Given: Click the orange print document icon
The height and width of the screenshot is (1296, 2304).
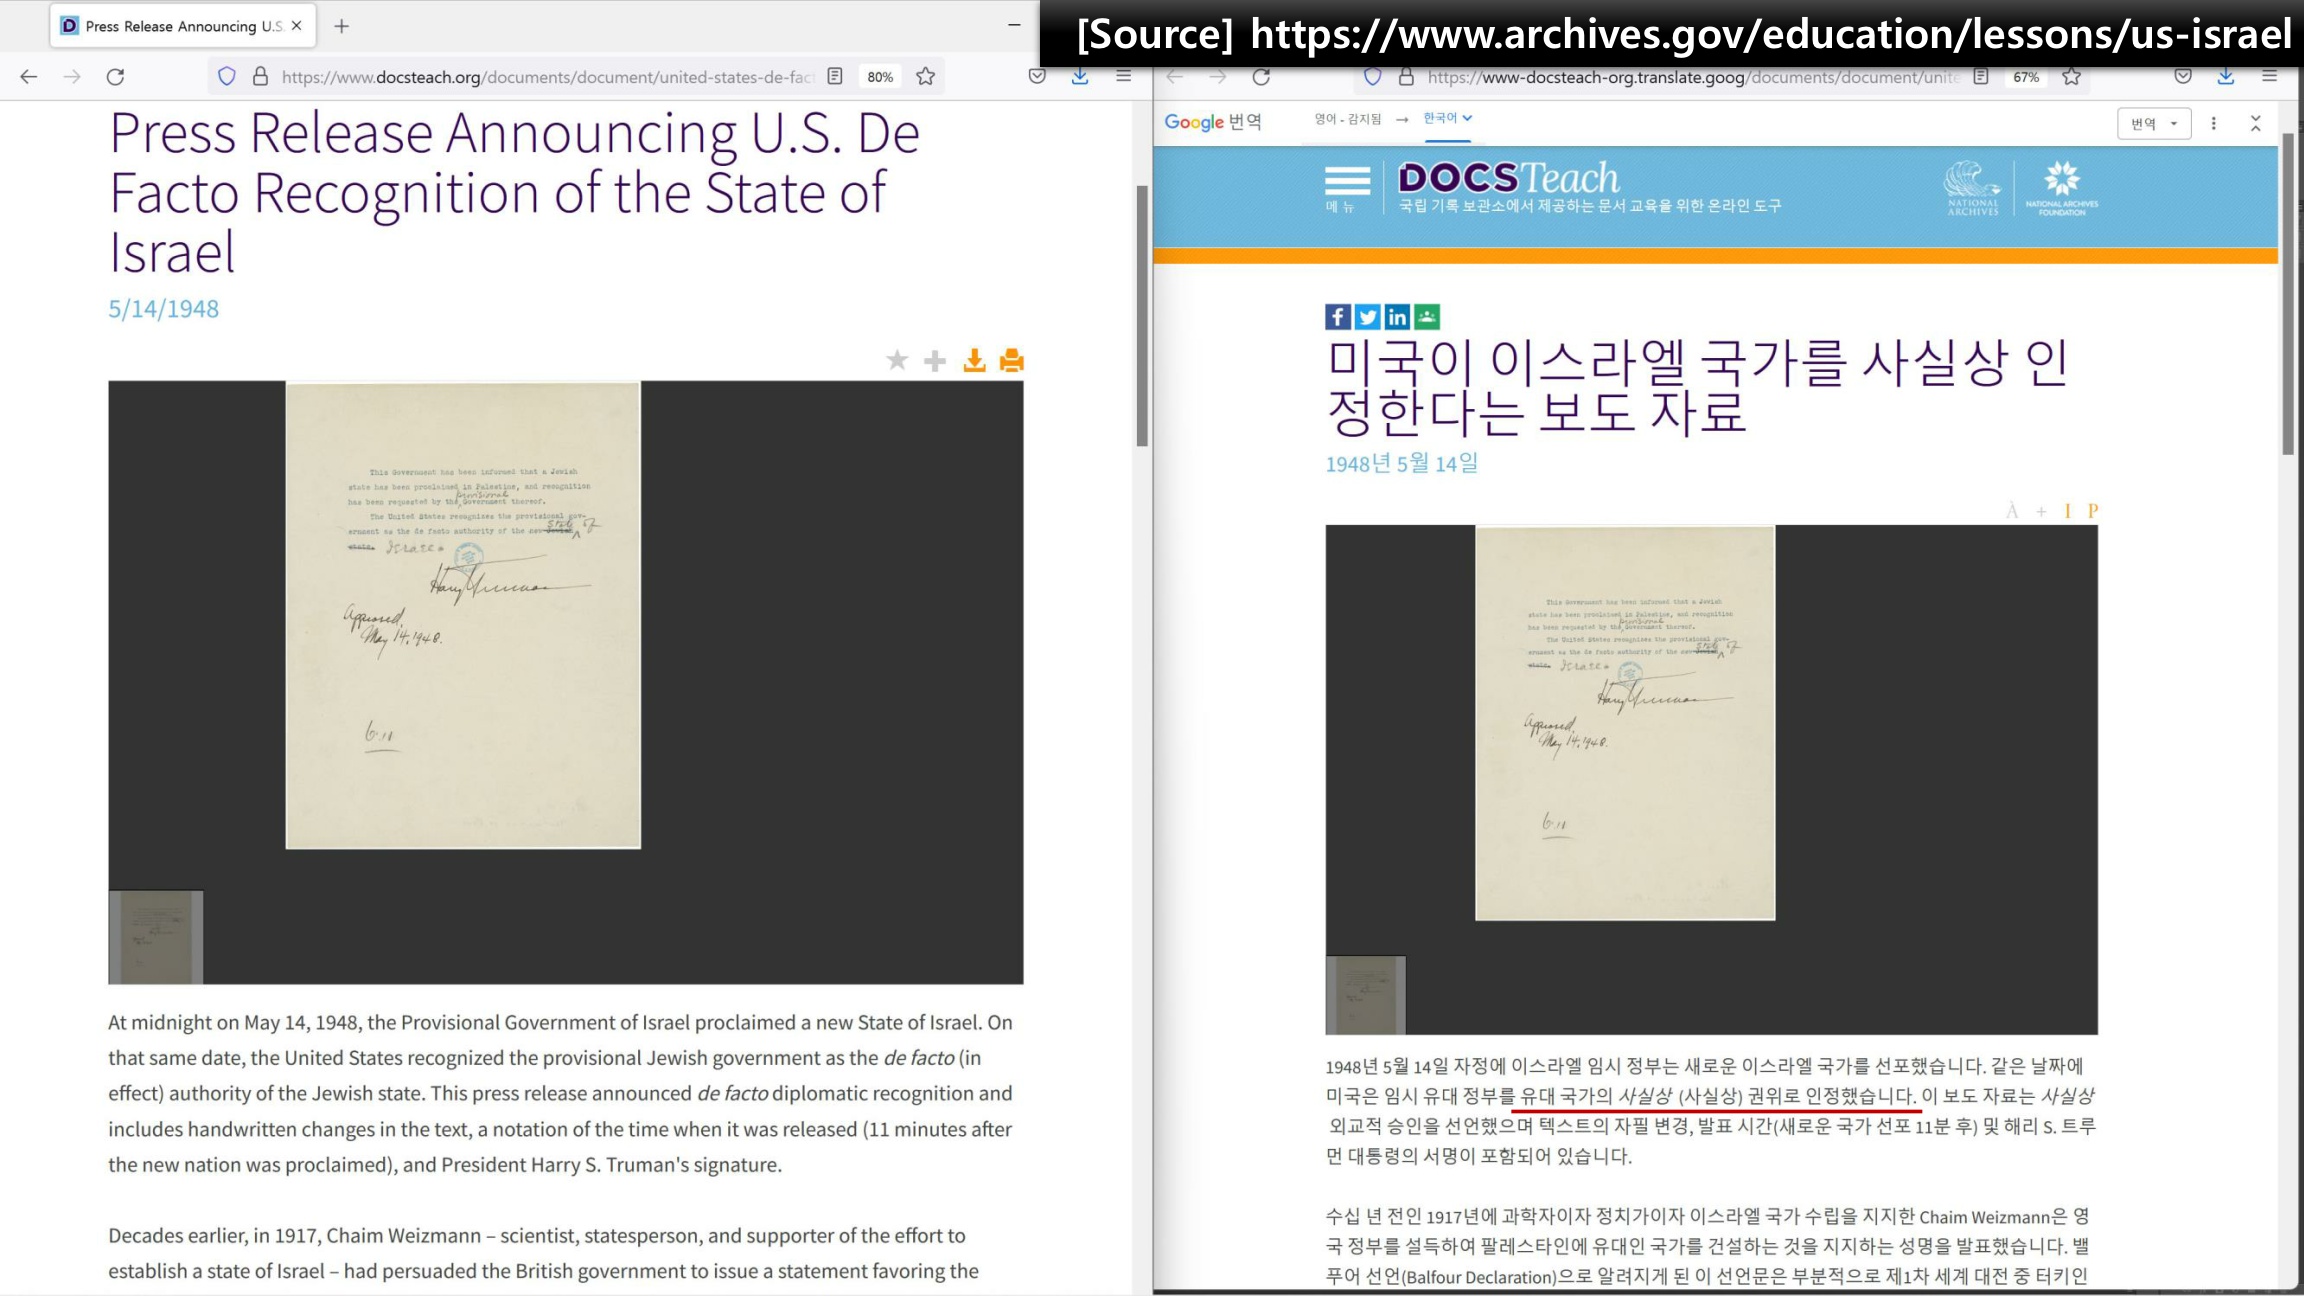Looking at the screenshot, I should coord(1011,360).
